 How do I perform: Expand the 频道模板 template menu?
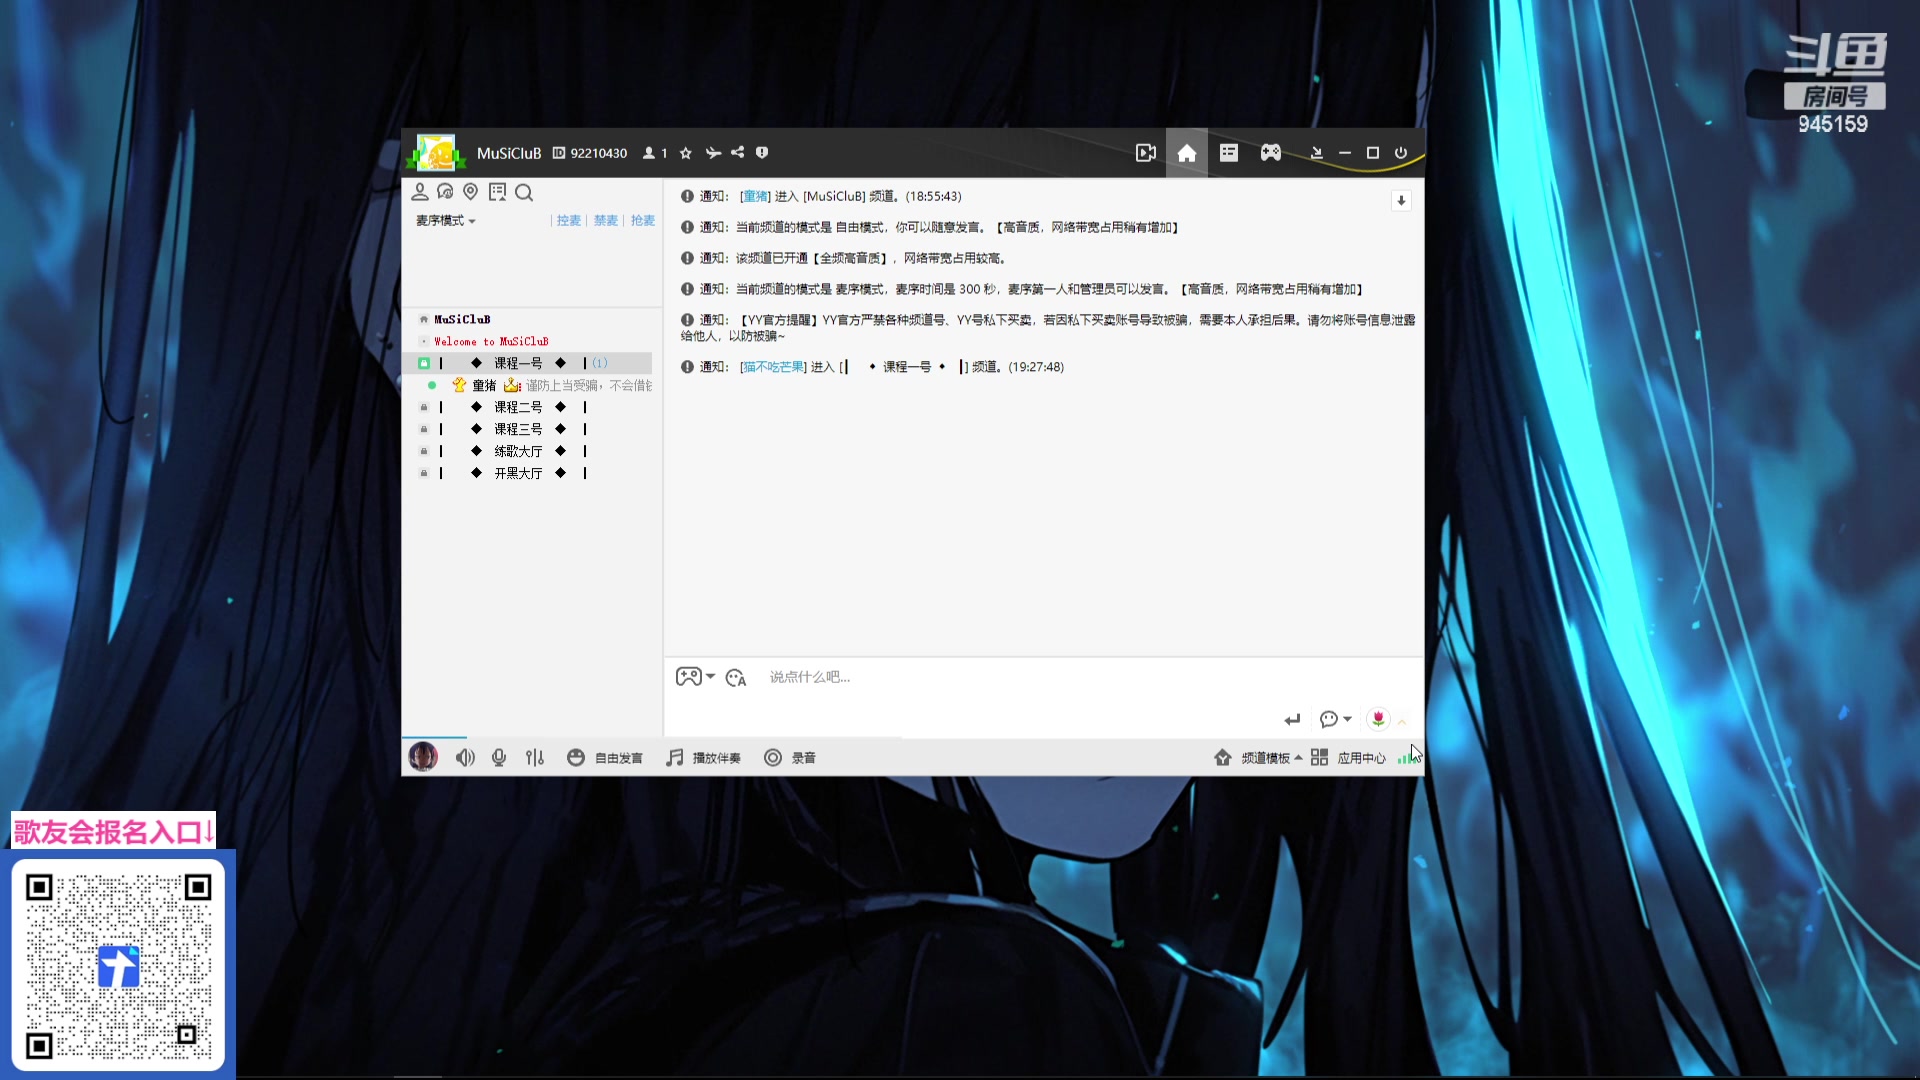coord(1265,758)
